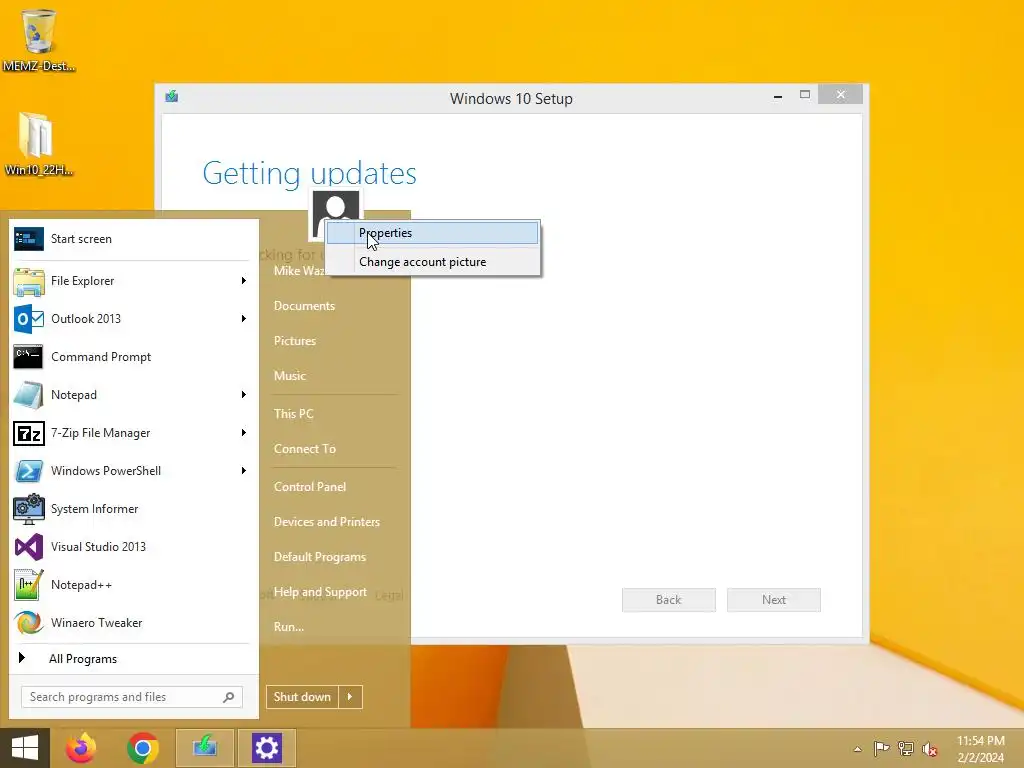Click the Action Center flag tray icon
Screen dimensions: 1024x768
pyautogui.click(x=881, y=748)
